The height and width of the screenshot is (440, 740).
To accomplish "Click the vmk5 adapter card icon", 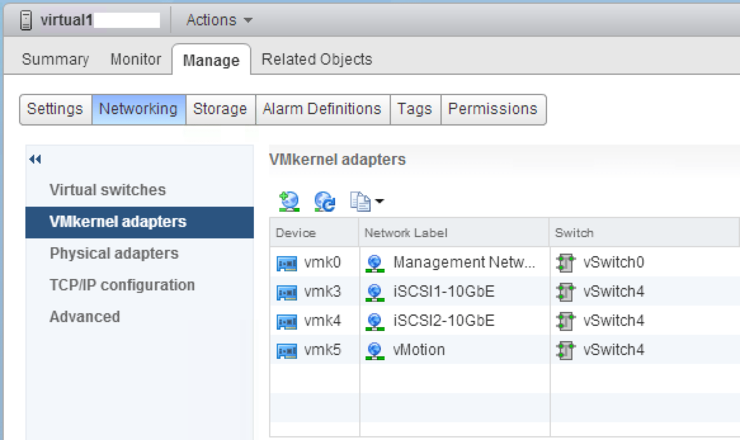I will [x=286, y=351].
